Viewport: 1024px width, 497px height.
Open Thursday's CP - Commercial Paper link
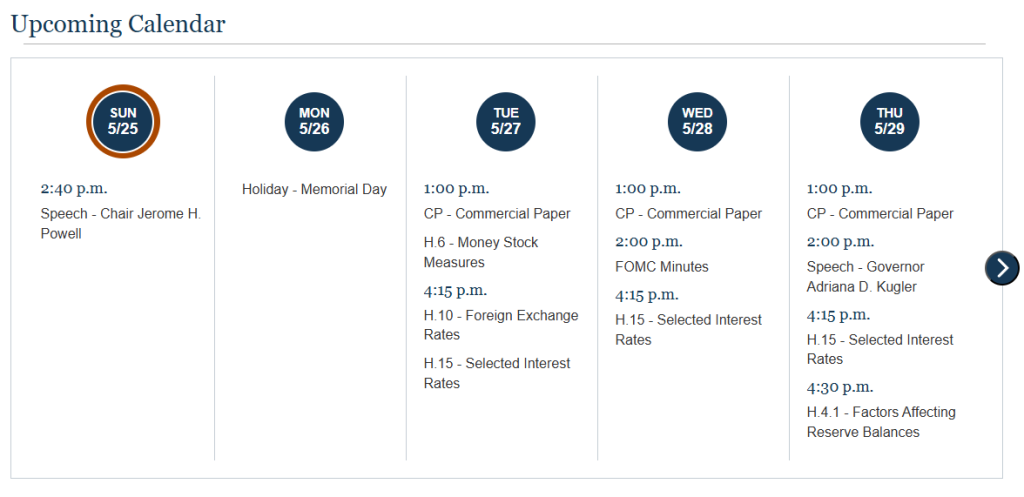[880, 213]
